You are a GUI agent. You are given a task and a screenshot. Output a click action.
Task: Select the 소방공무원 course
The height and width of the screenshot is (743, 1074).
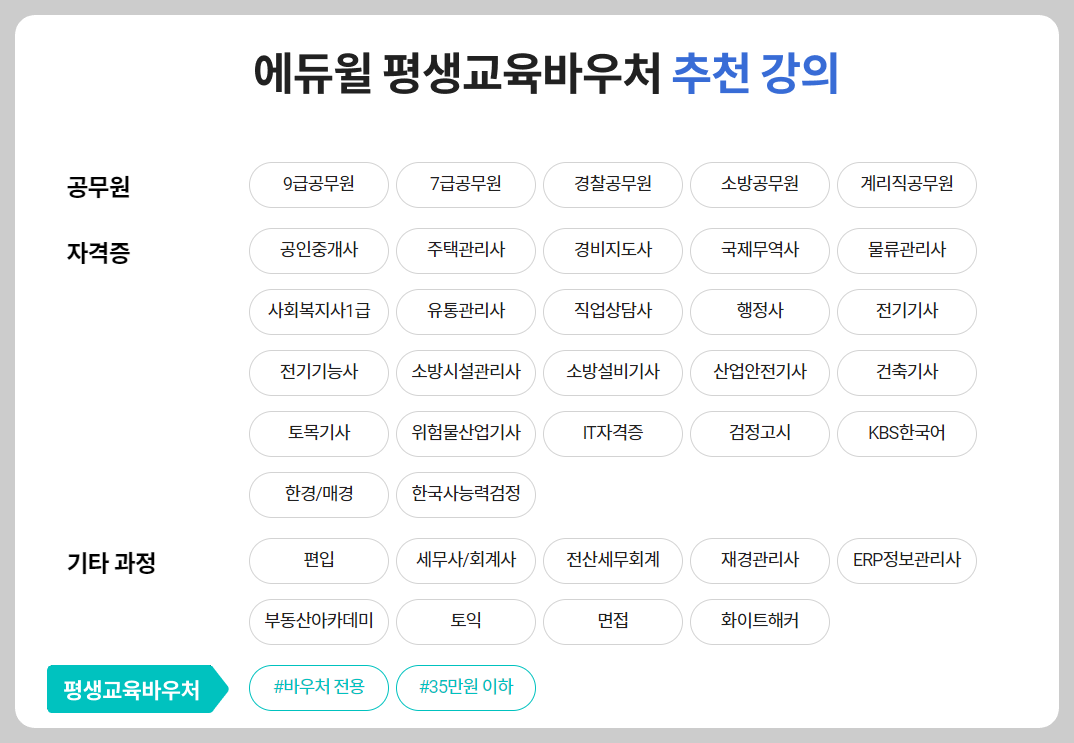pyautogui.click(x=759, y=185)
